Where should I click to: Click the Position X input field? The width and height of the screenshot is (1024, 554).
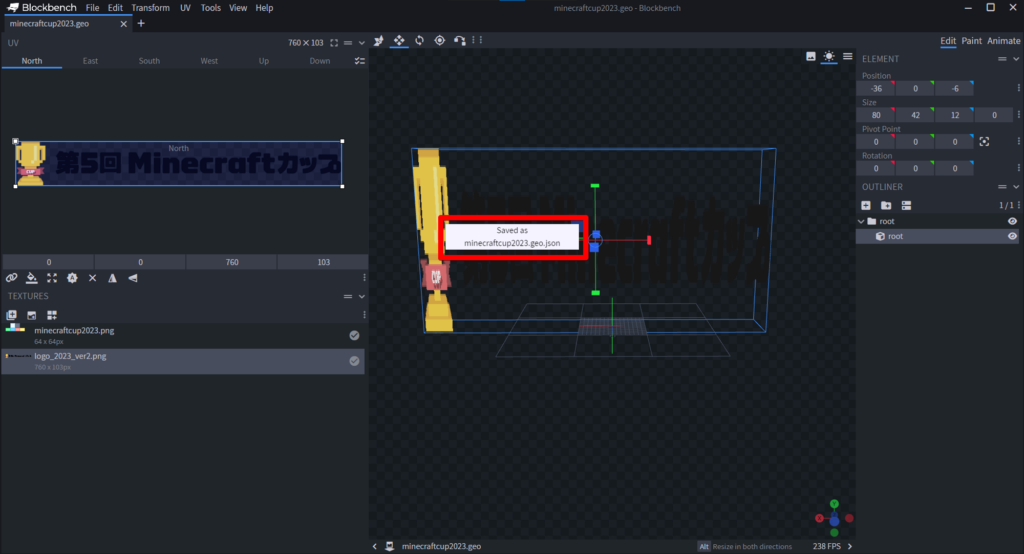click(876, 89)
